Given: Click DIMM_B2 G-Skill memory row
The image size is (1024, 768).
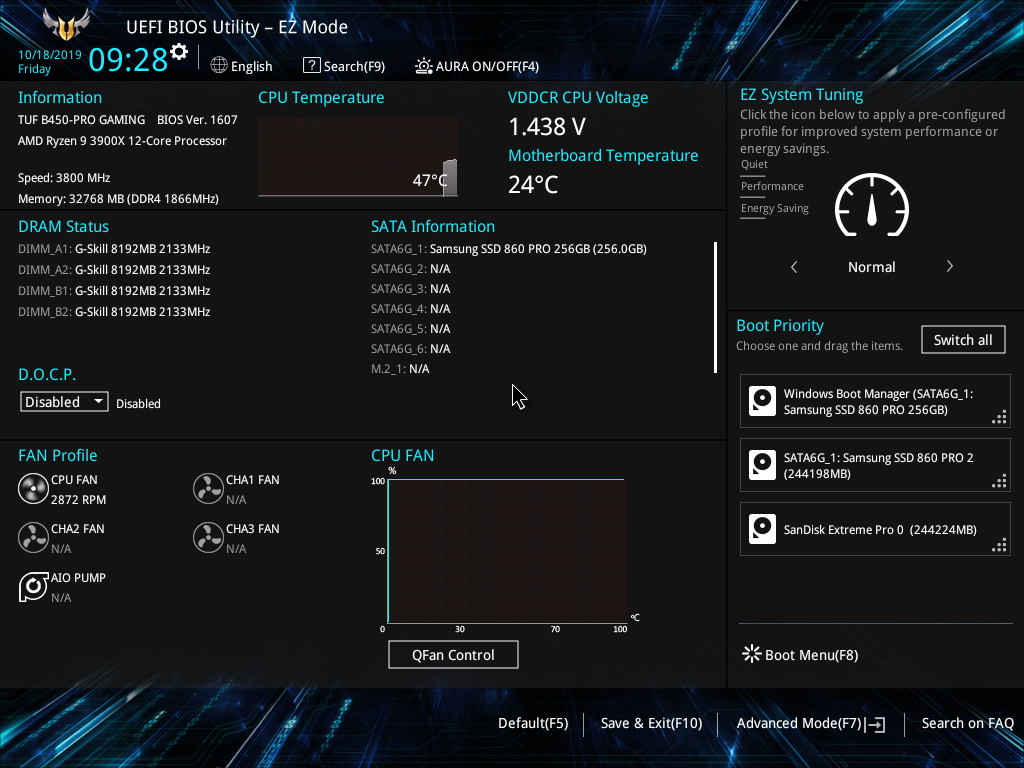Looking at the screenshot, I should point(114,312).
